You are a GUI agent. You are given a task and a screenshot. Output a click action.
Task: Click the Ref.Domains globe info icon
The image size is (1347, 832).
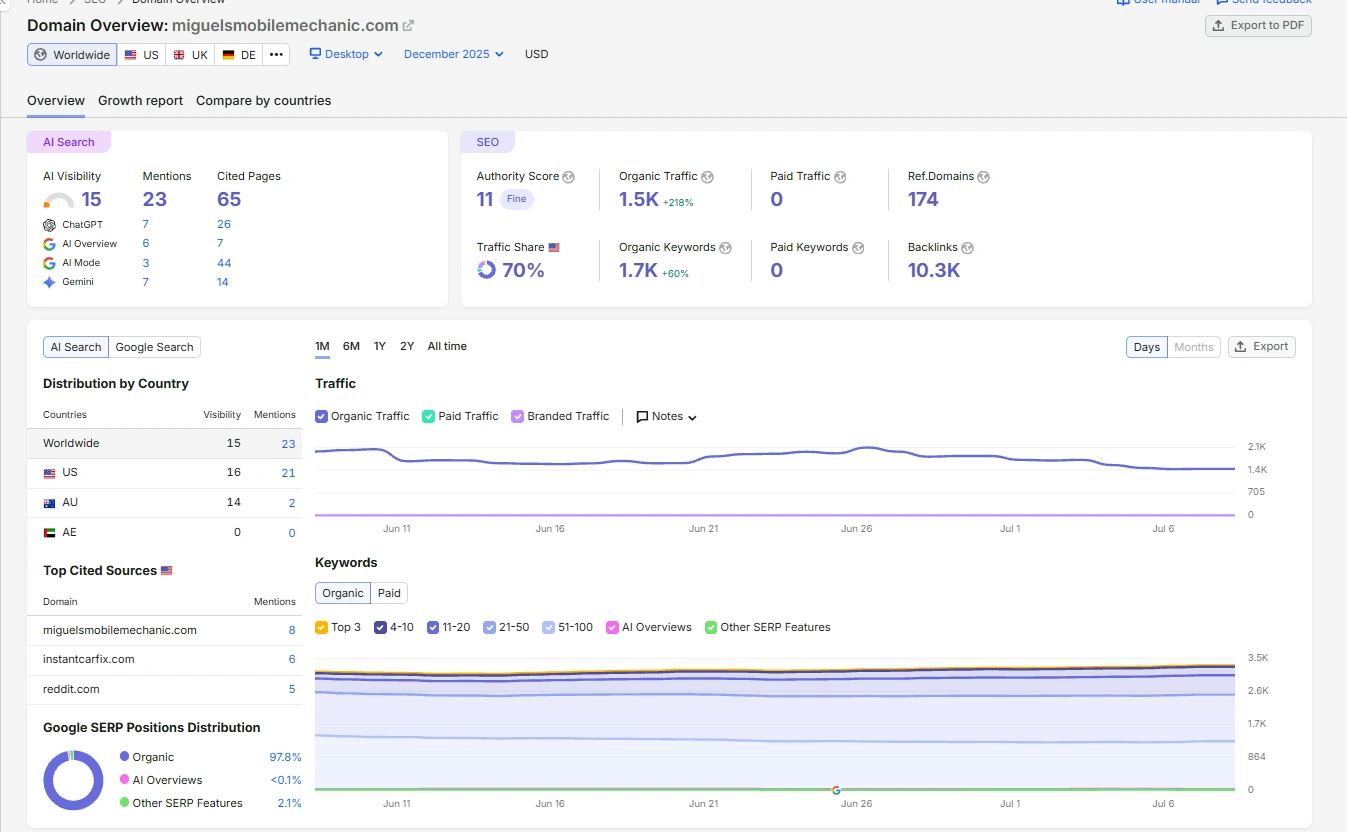(x=983, y=177)
